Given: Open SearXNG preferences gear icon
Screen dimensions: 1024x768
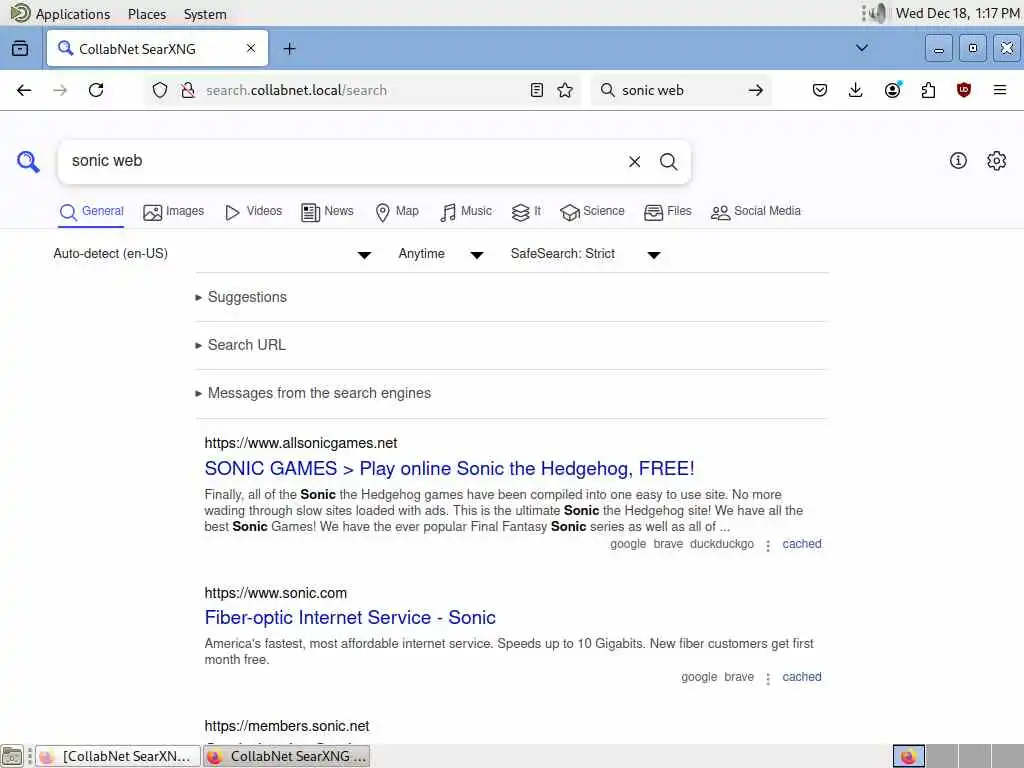Looking at the screenshot, I should [997, 161].
